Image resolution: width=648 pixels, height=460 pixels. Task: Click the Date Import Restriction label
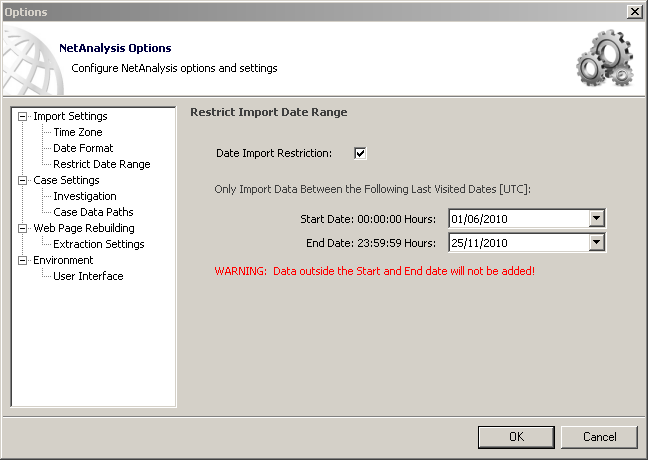pyautogui.click(x=274, y=153)
